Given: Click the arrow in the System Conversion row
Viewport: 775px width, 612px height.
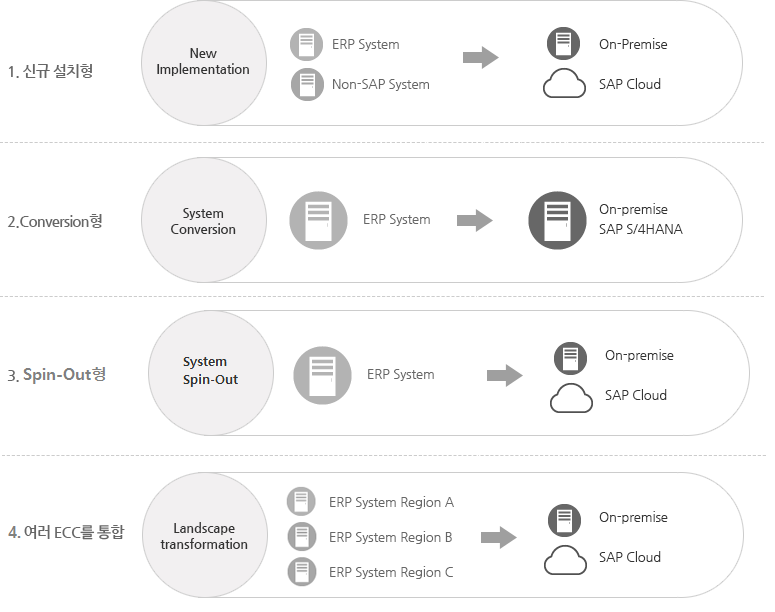Looking at the screenshot, I should [x=474, y=220].
